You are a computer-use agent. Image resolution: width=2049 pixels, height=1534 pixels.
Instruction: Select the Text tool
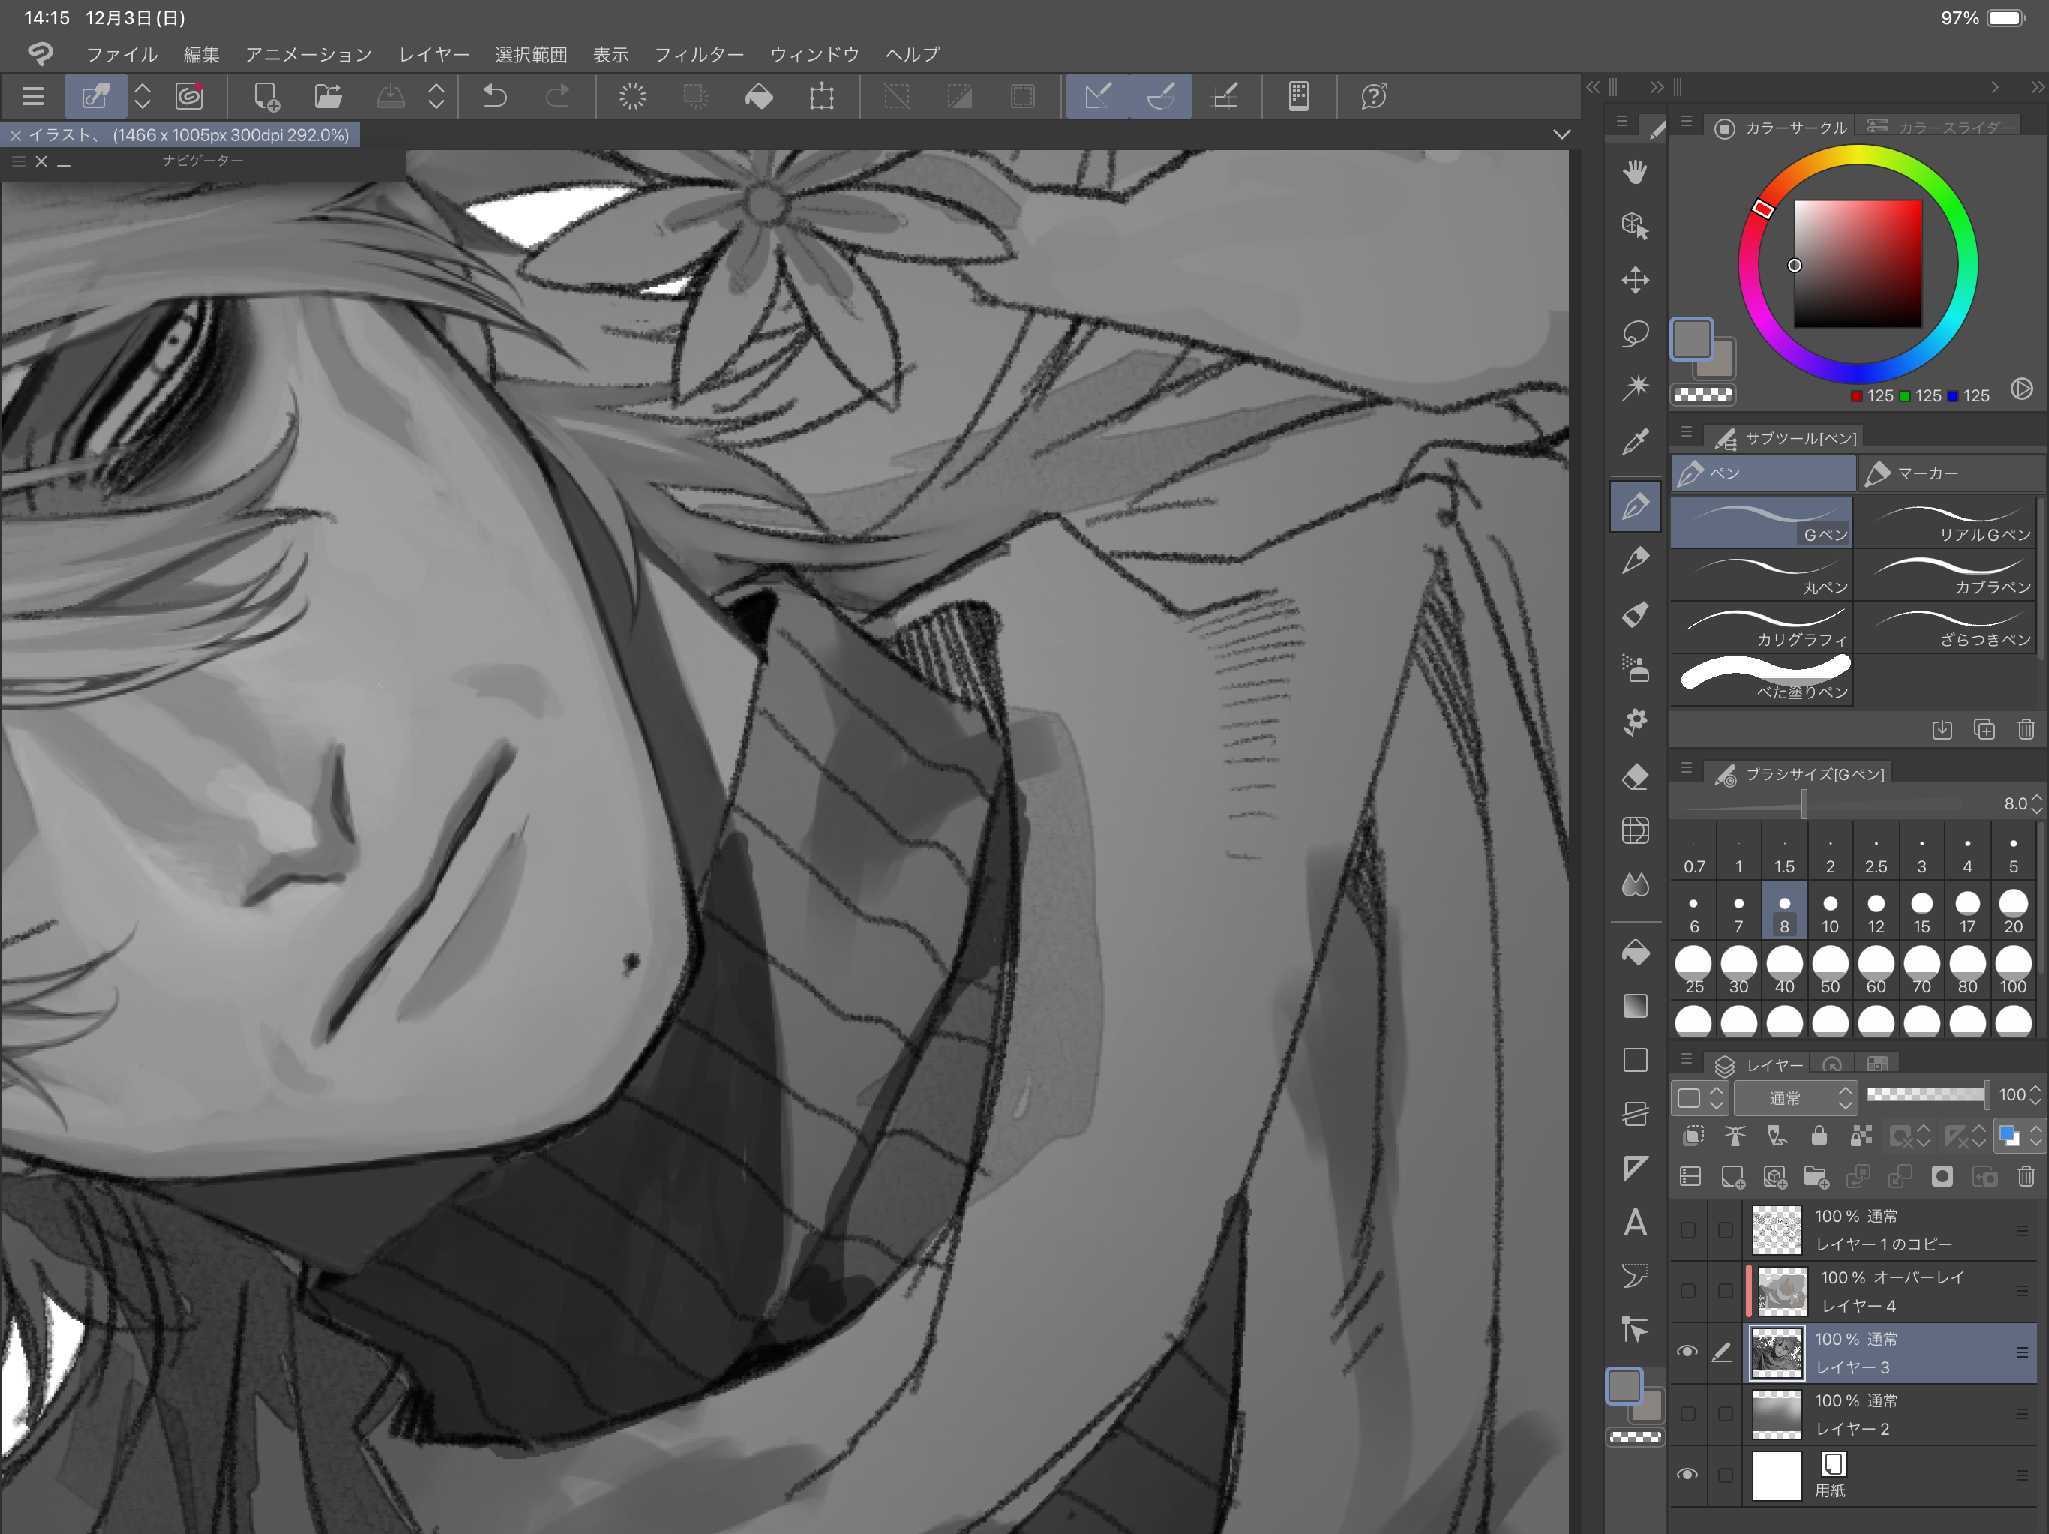[1635, 1222]
